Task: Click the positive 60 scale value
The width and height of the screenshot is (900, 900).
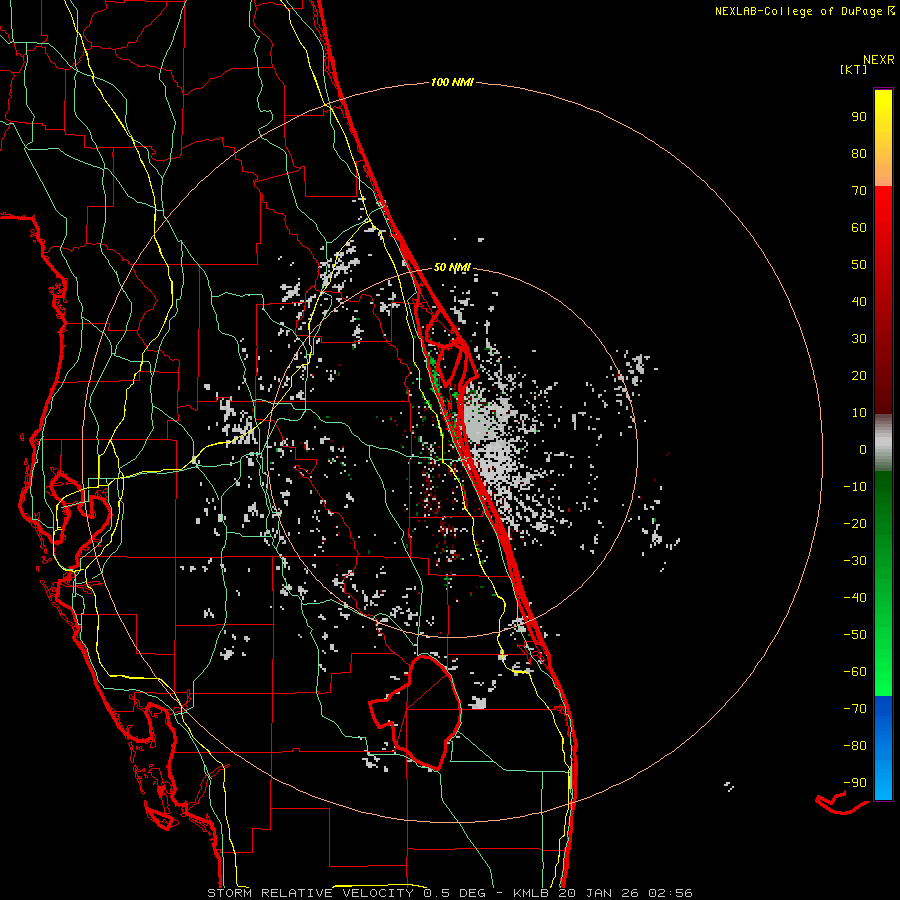Action: (859, 228)
